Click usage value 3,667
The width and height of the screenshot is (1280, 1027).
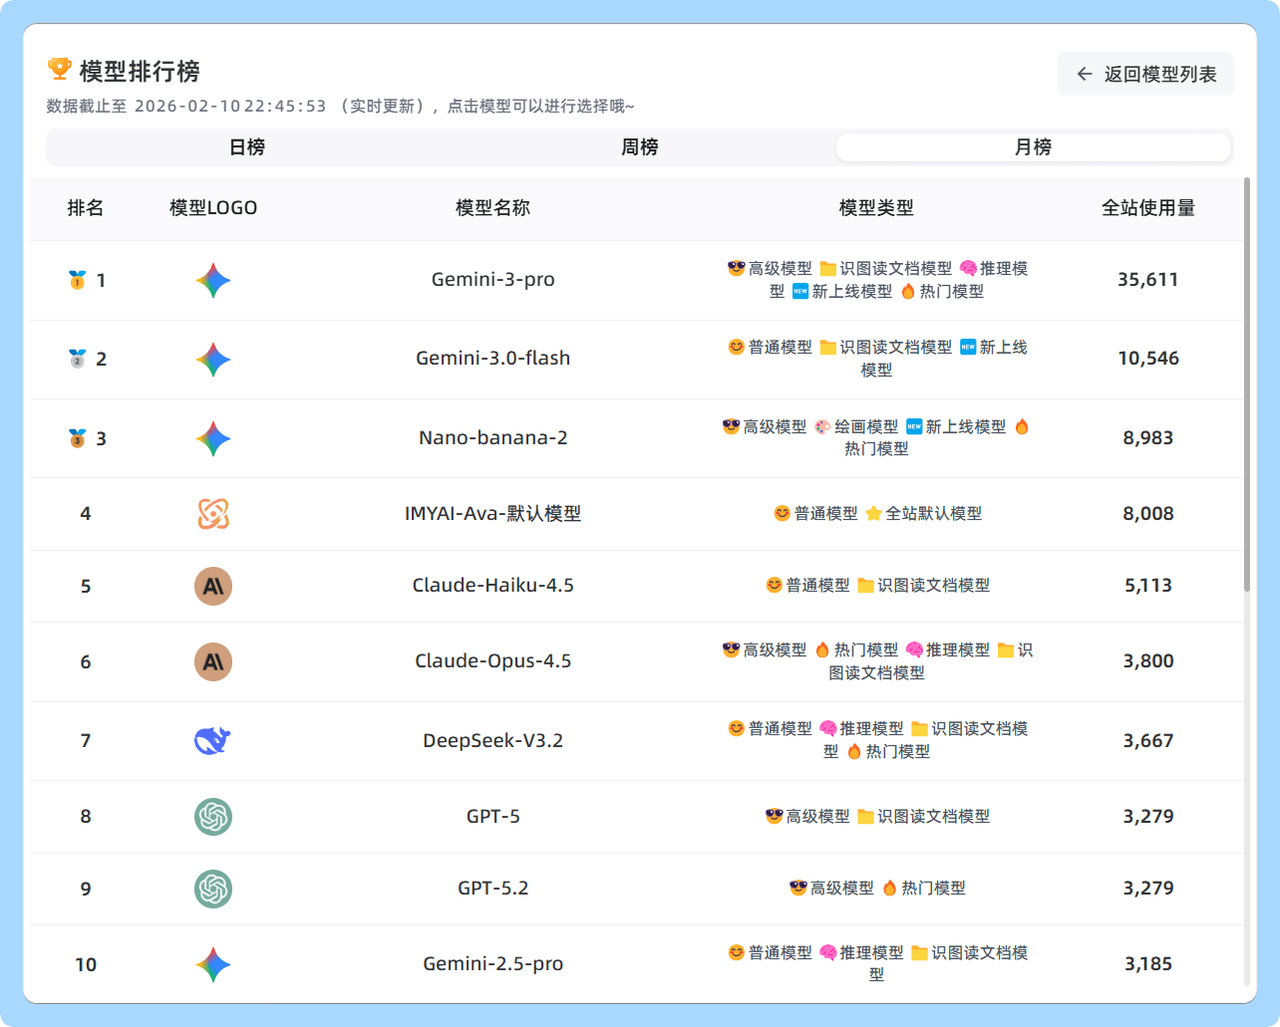pyautogui.click(x=1148, y=741)
